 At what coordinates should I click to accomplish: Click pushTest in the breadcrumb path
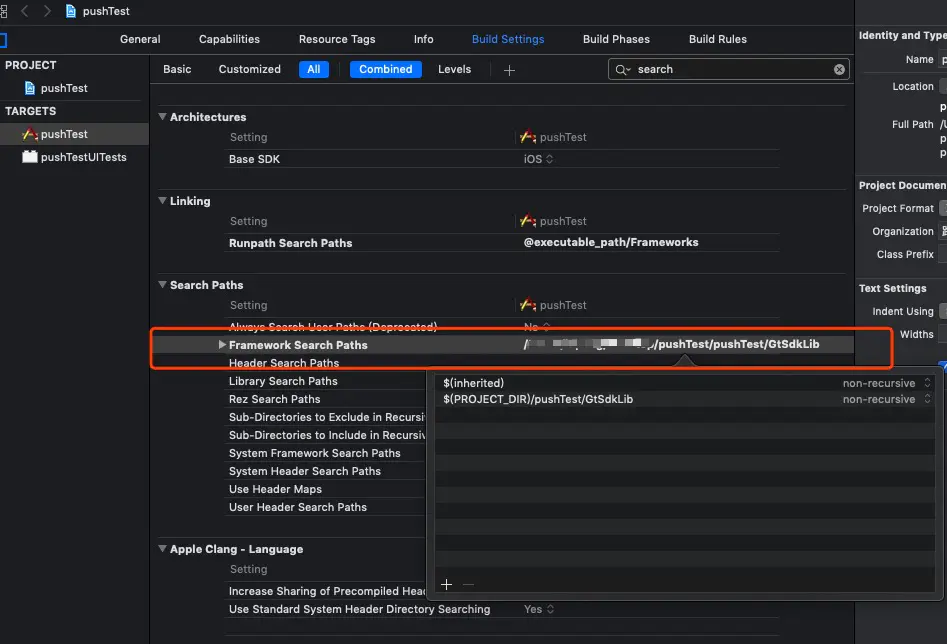106,11
